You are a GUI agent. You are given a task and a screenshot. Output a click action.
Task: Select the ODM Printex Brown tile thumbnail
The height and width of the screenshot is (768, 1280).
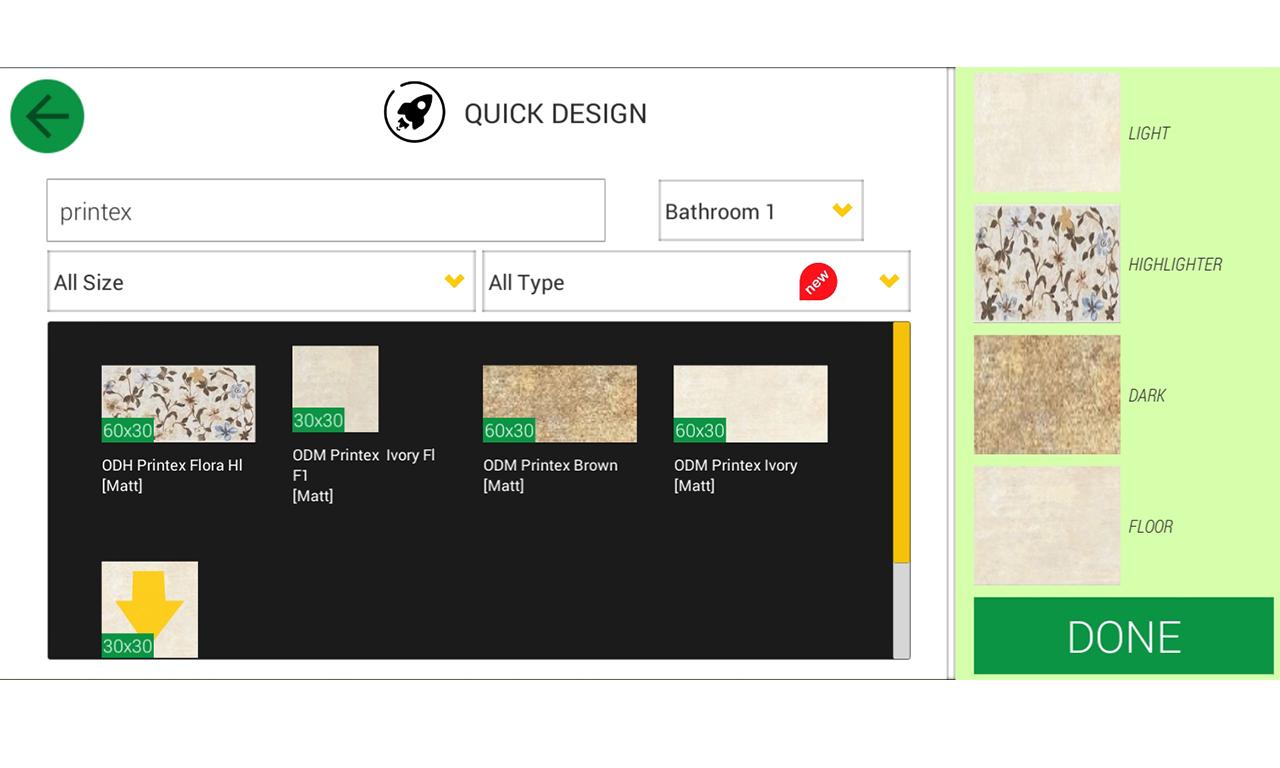click(x=560, y=404)
